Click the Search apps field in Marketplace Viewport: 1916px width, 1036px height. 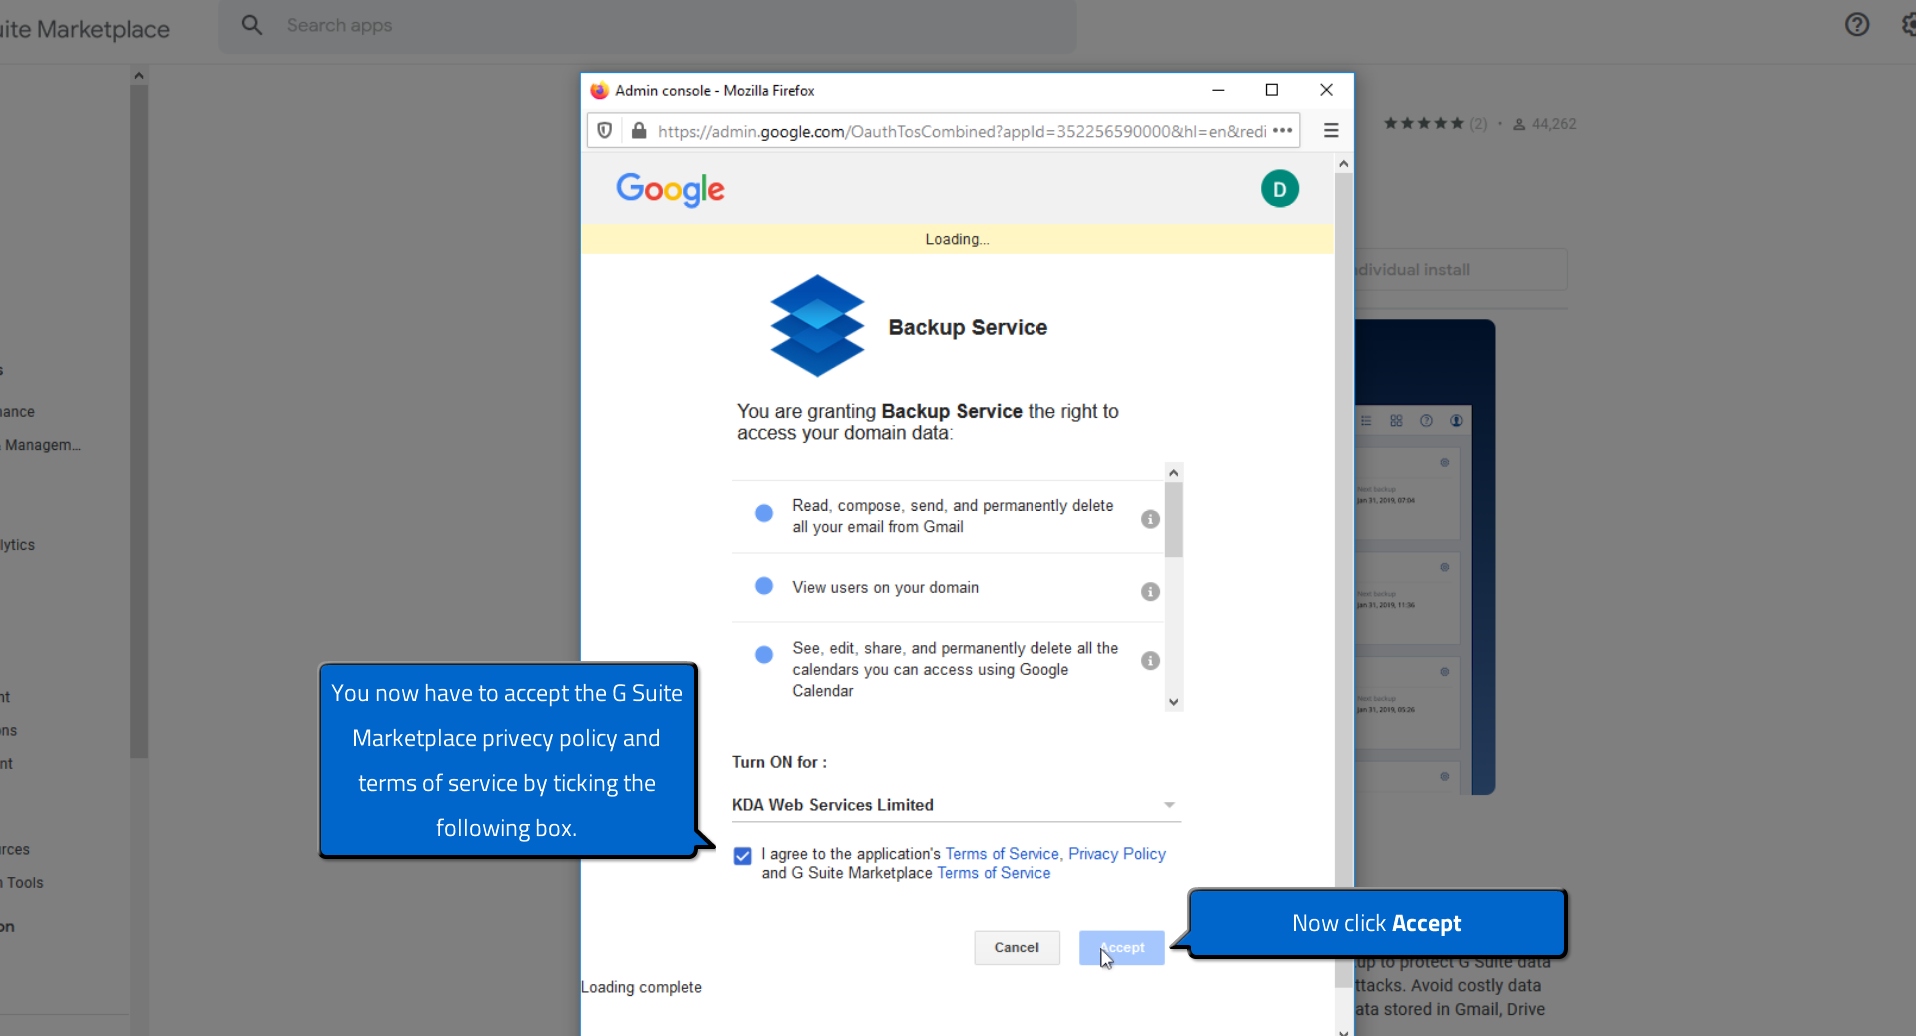[648, 26]
